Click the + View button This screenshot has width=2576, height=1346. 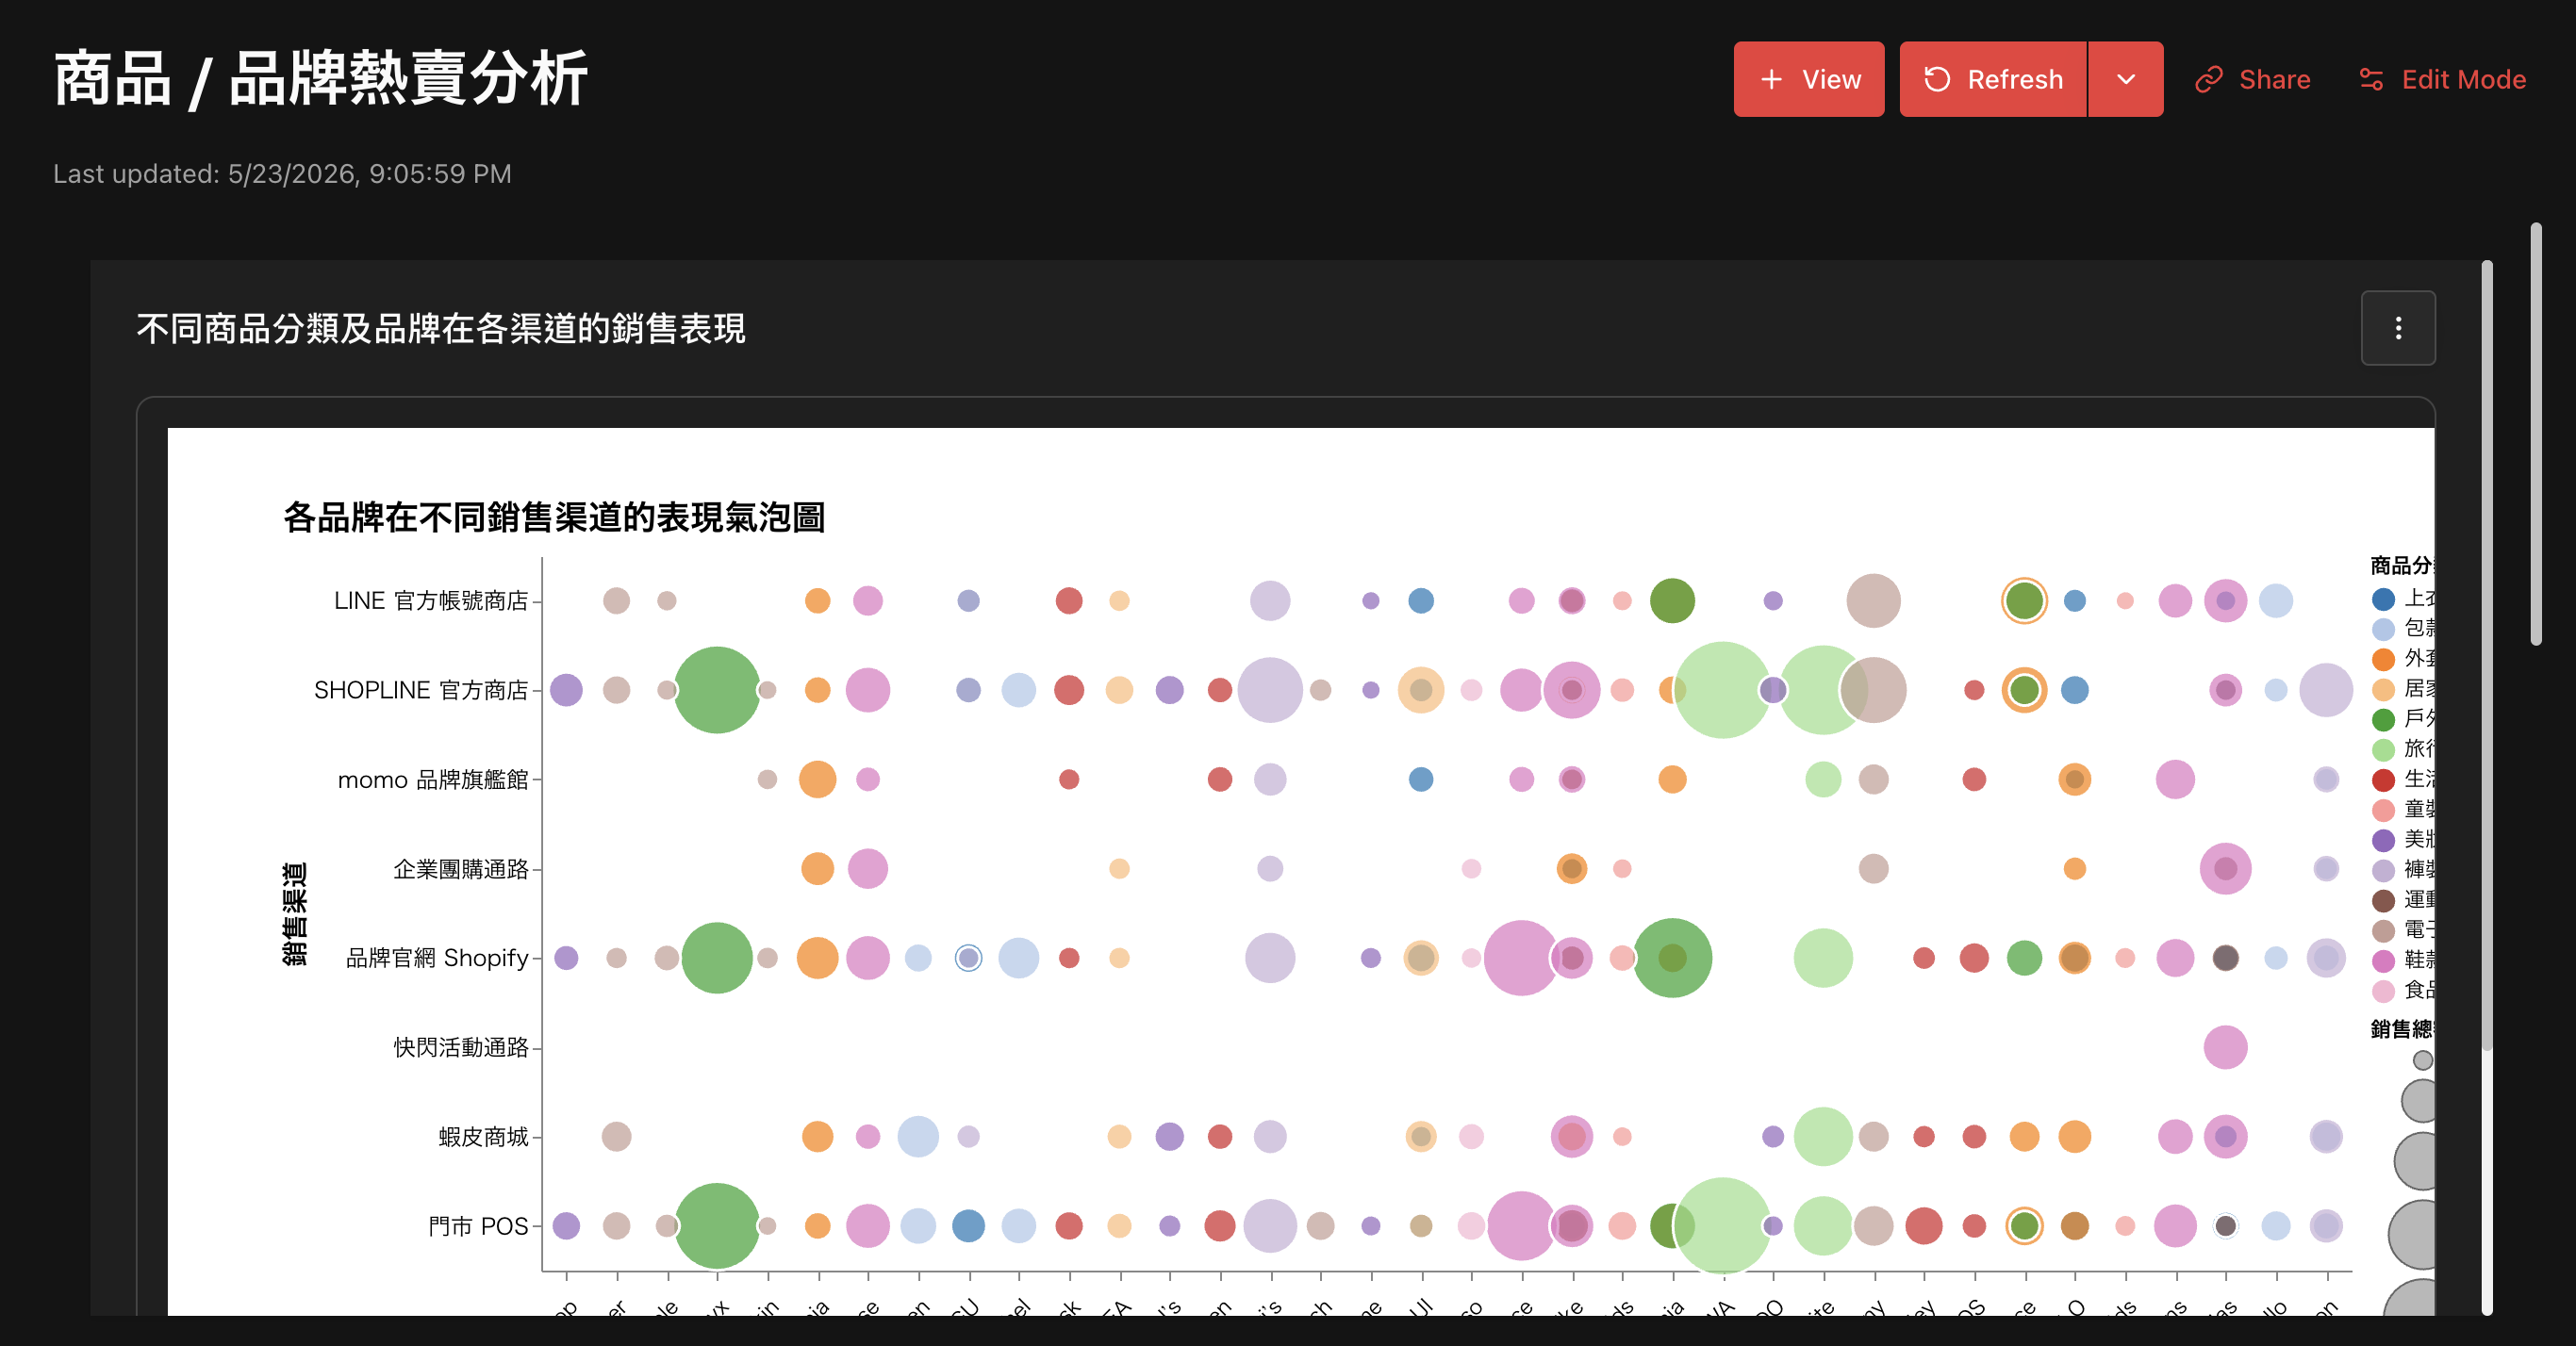click(x=1808, y=79)
